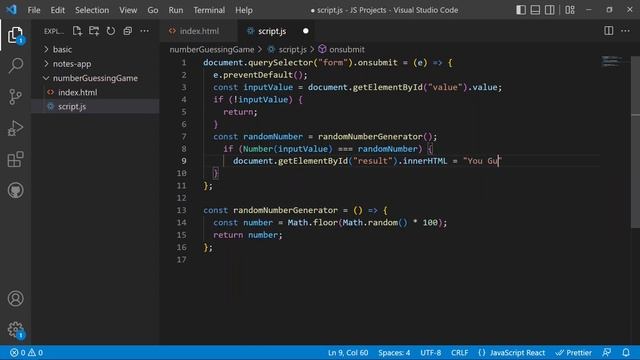The image size is (640, 360).
Task: Click Math.floor on line 14
Action: click(313, 222)
